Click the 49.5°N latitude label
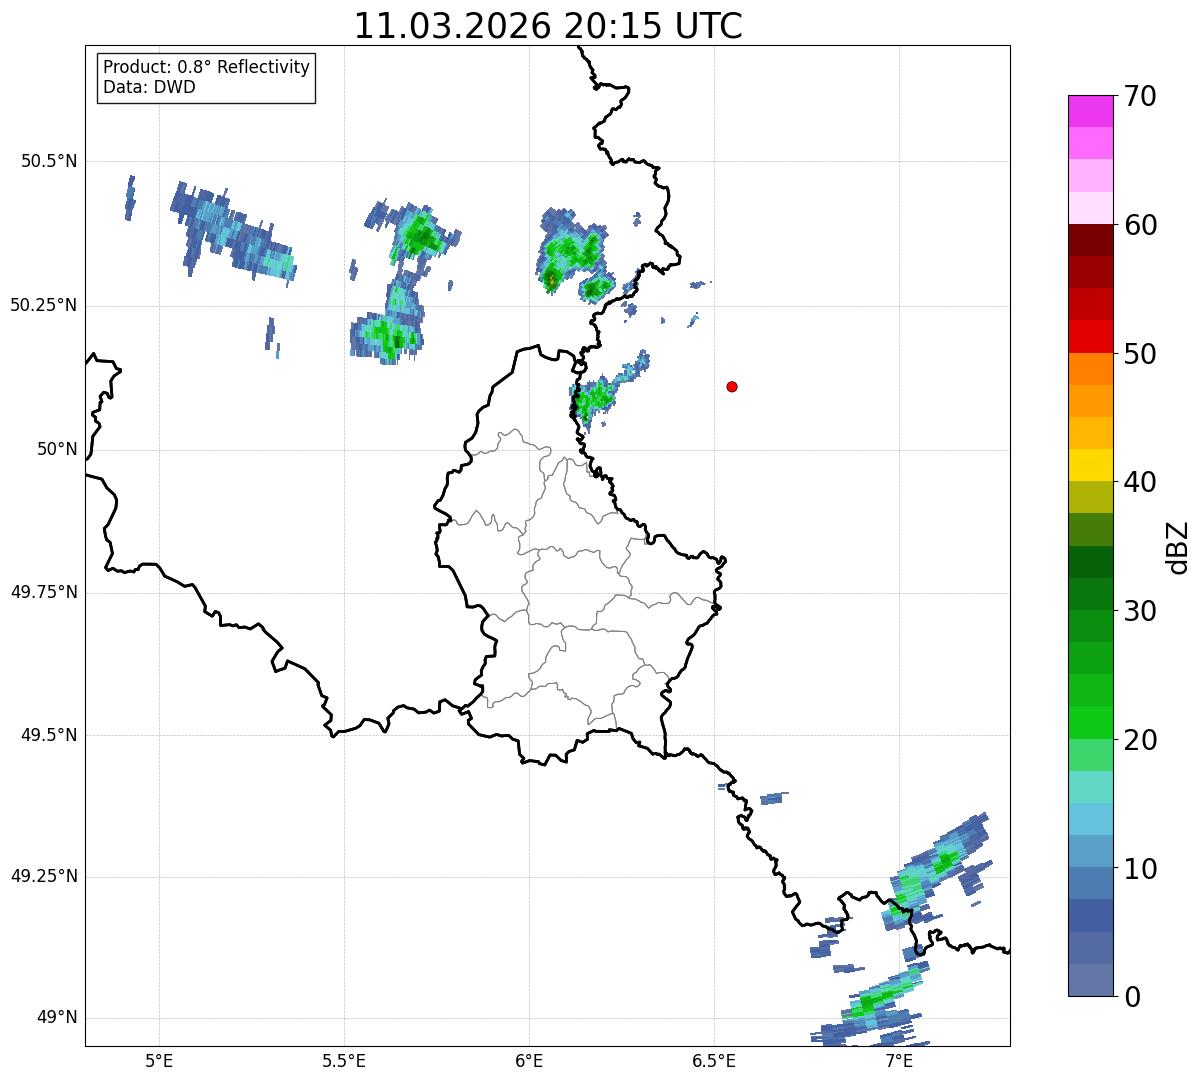 point(49,735)
